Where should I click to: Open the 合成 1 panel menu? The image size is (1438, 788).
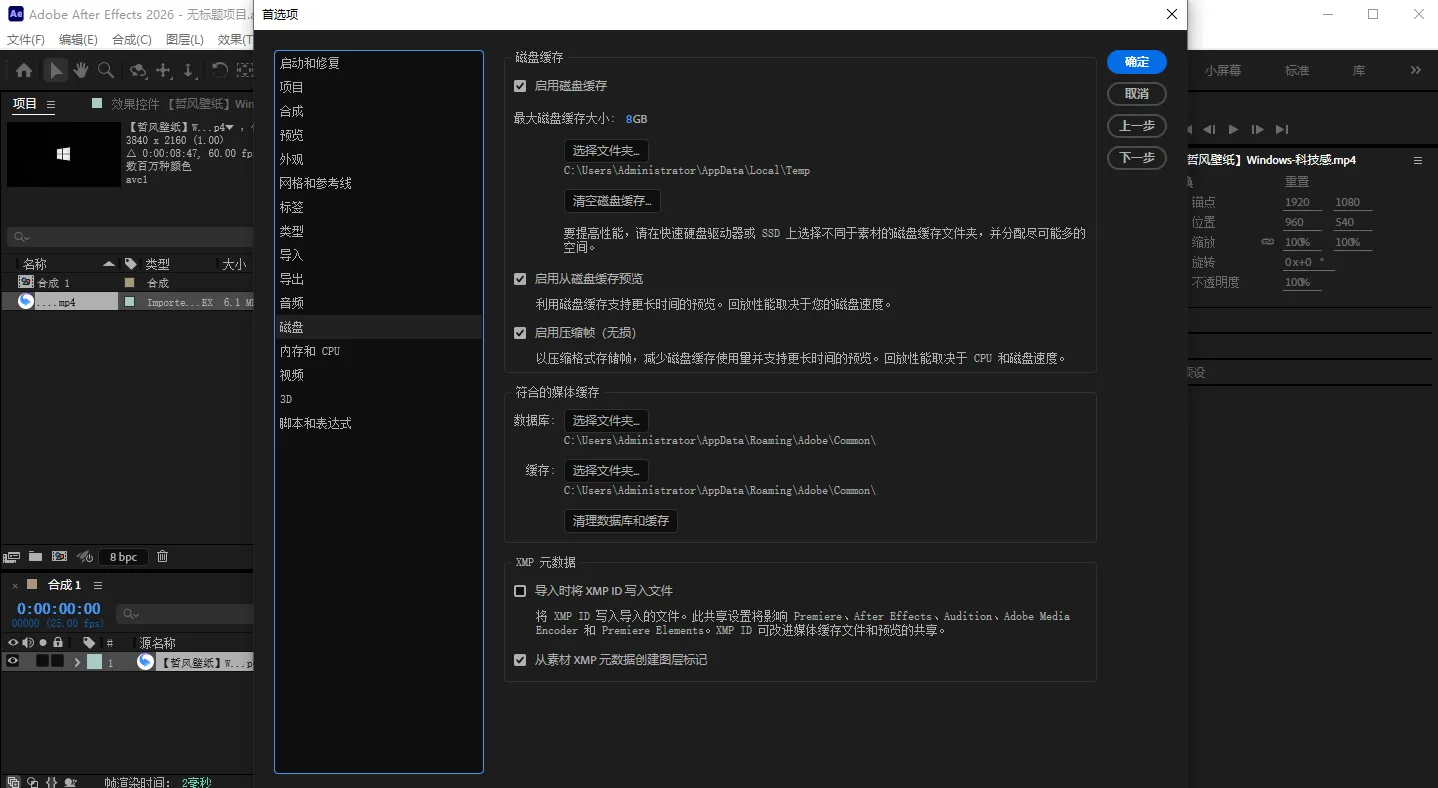97,584
